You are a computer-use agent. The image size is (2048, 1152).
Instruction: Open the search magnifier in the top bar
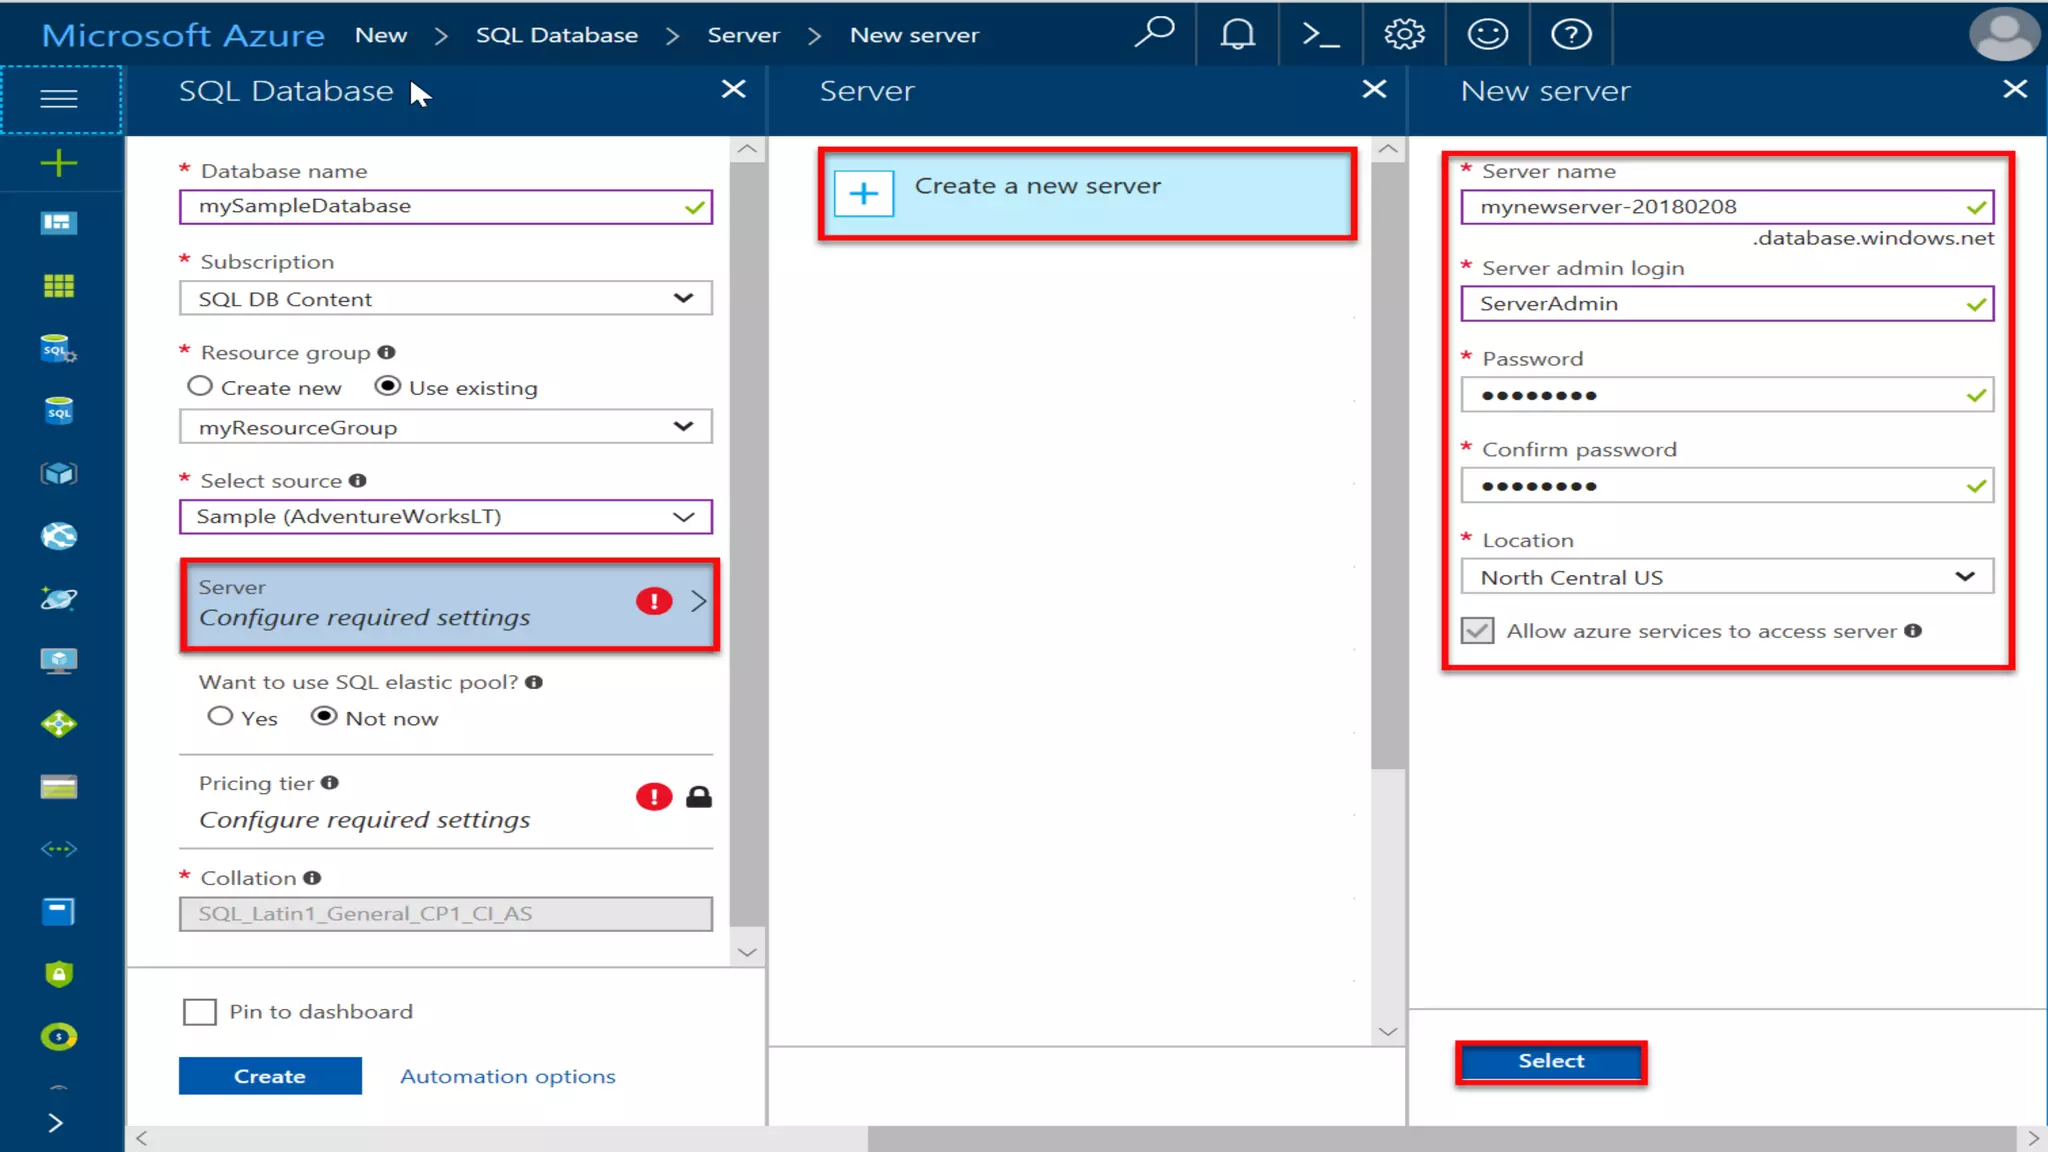pos(1154,33)
